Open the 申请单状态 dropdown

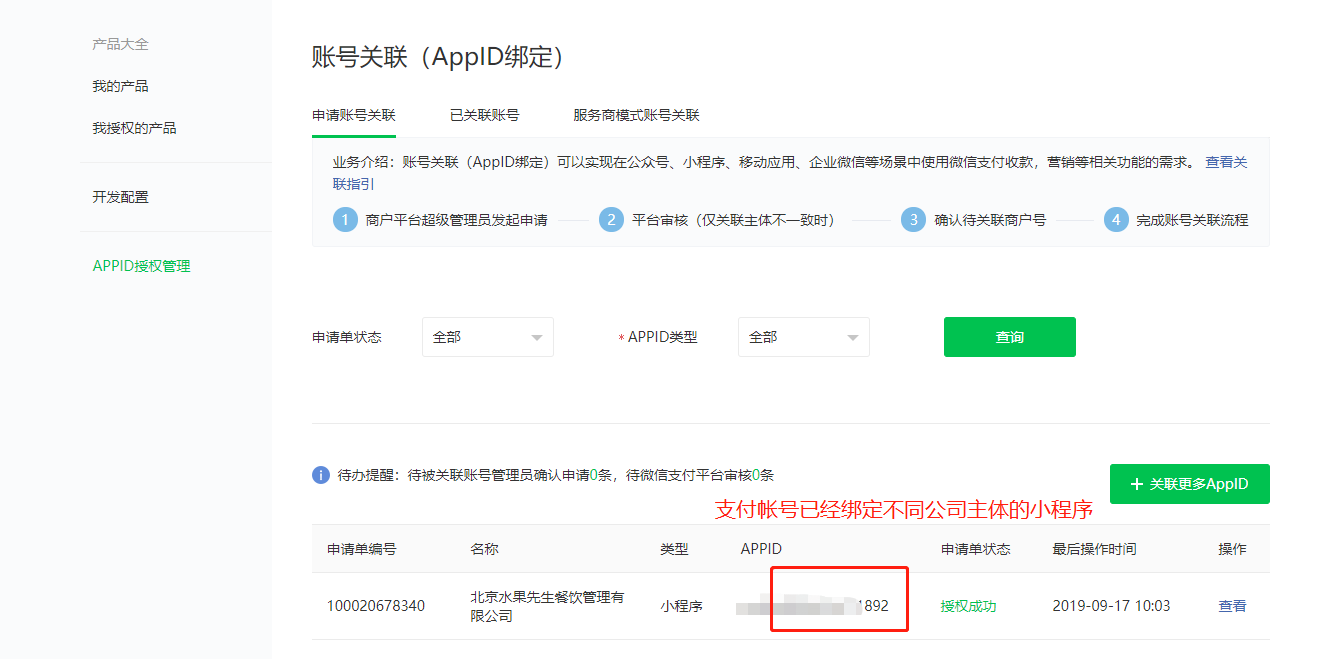[488, 337]
